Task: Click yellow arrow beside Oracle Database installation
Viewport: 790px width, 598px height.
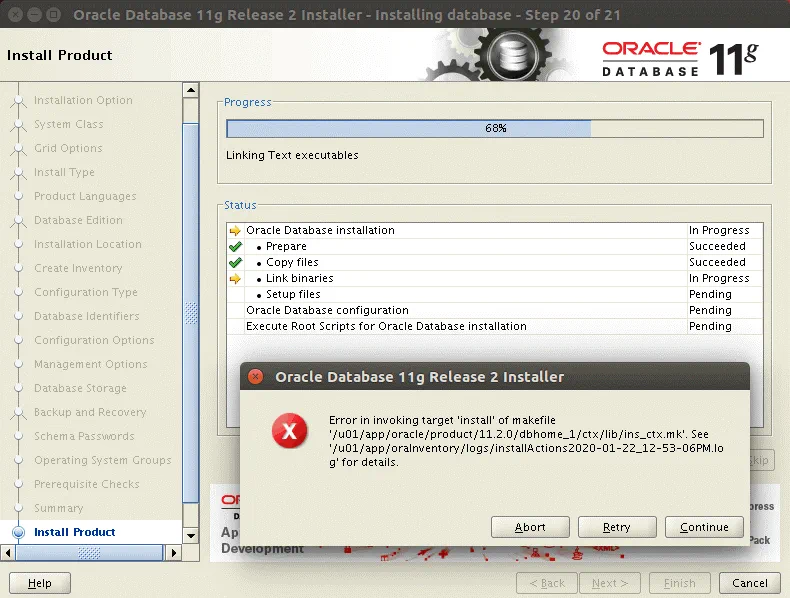Action: [x=235, y=230]
